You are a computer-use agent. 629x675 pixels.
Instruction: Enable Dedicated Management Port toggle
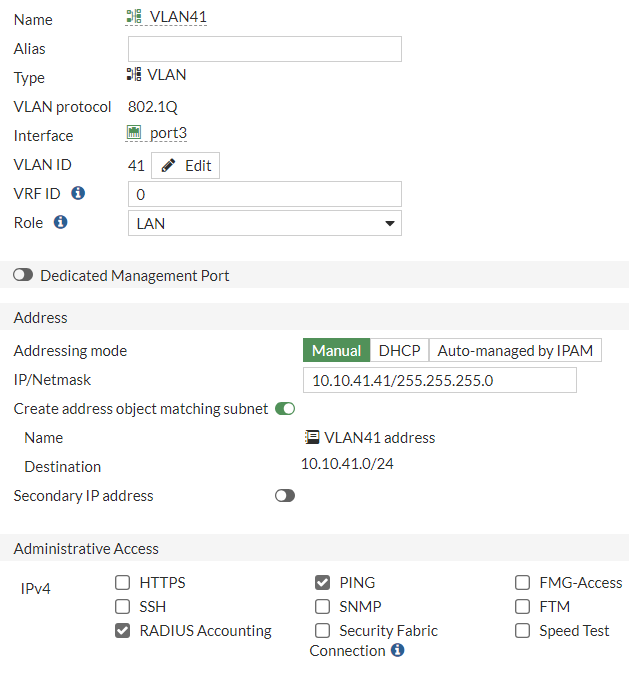click(23, 275)
